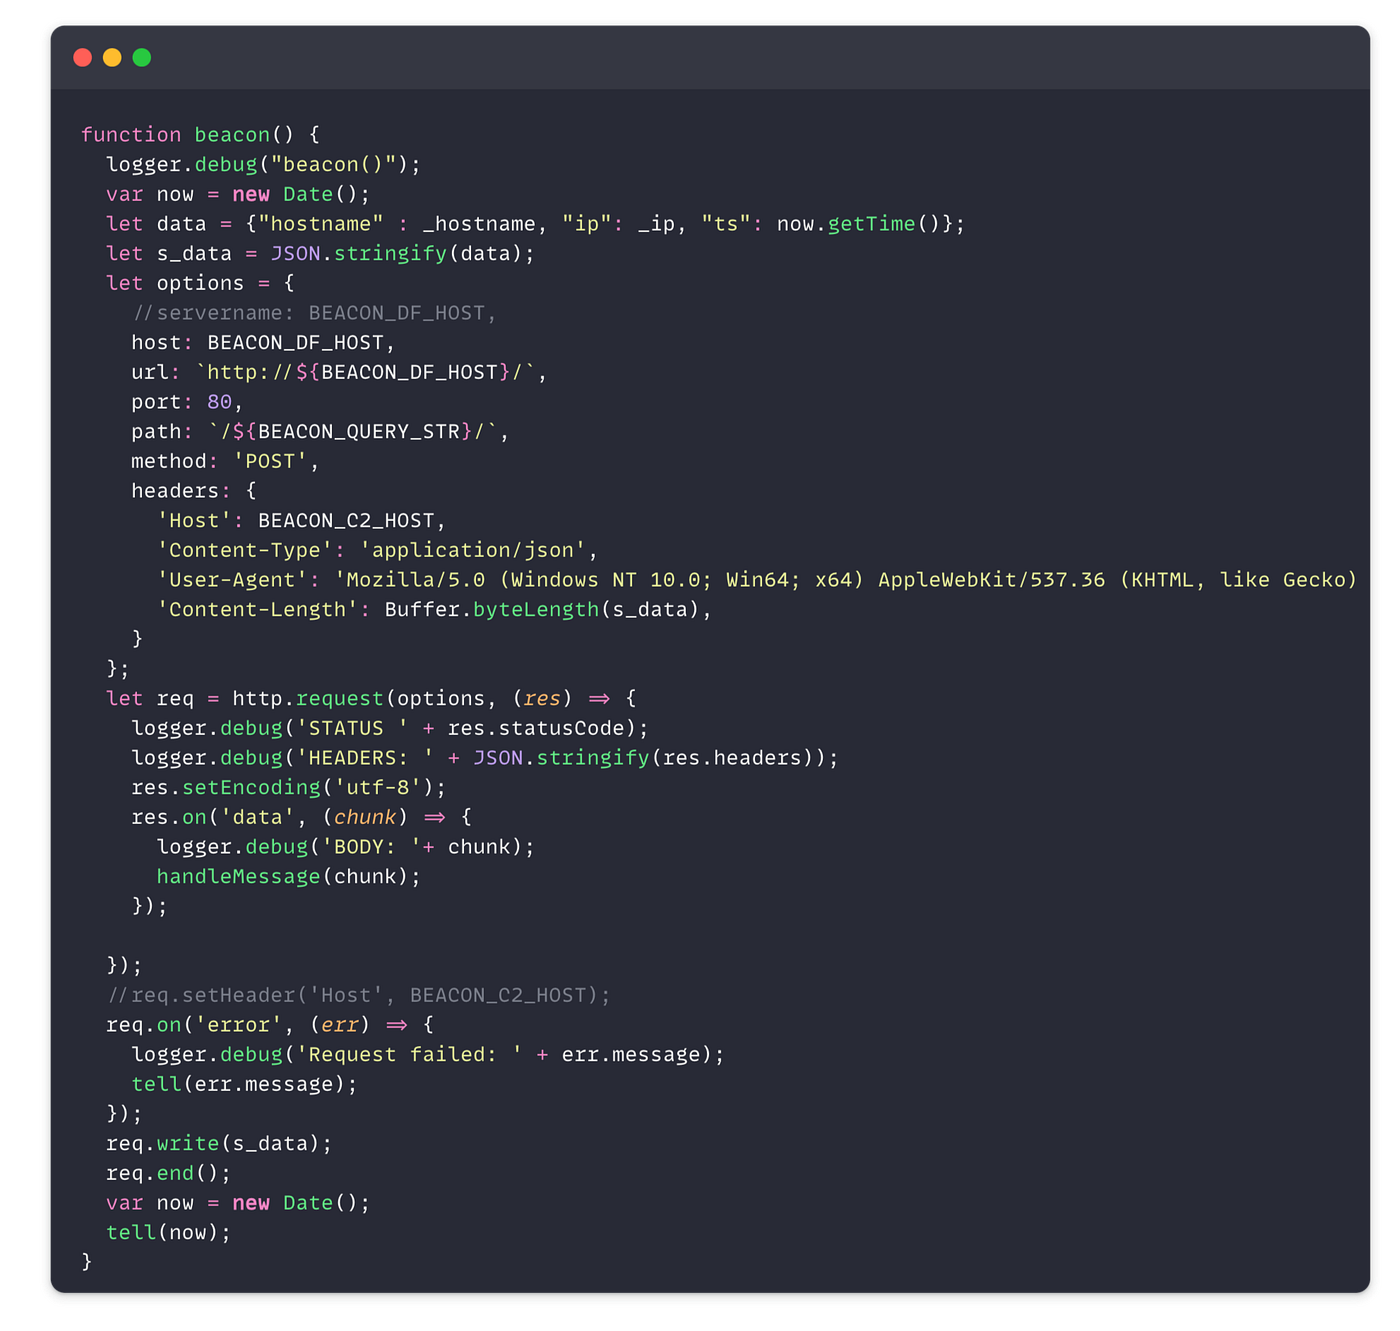Click the 'host: BEACON_DF_HOST,' line
1400x1331 pixels.
point(263,343)
